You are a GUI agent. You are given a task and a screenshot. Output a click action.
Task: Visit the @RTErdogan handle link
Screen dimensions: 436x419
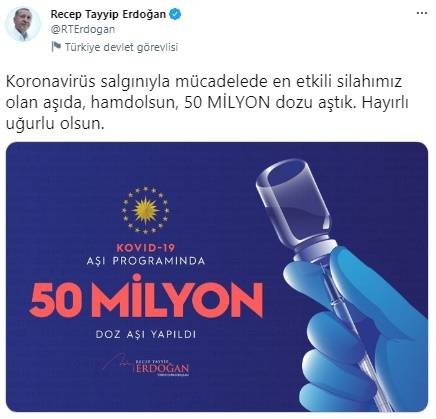(83, 29)
